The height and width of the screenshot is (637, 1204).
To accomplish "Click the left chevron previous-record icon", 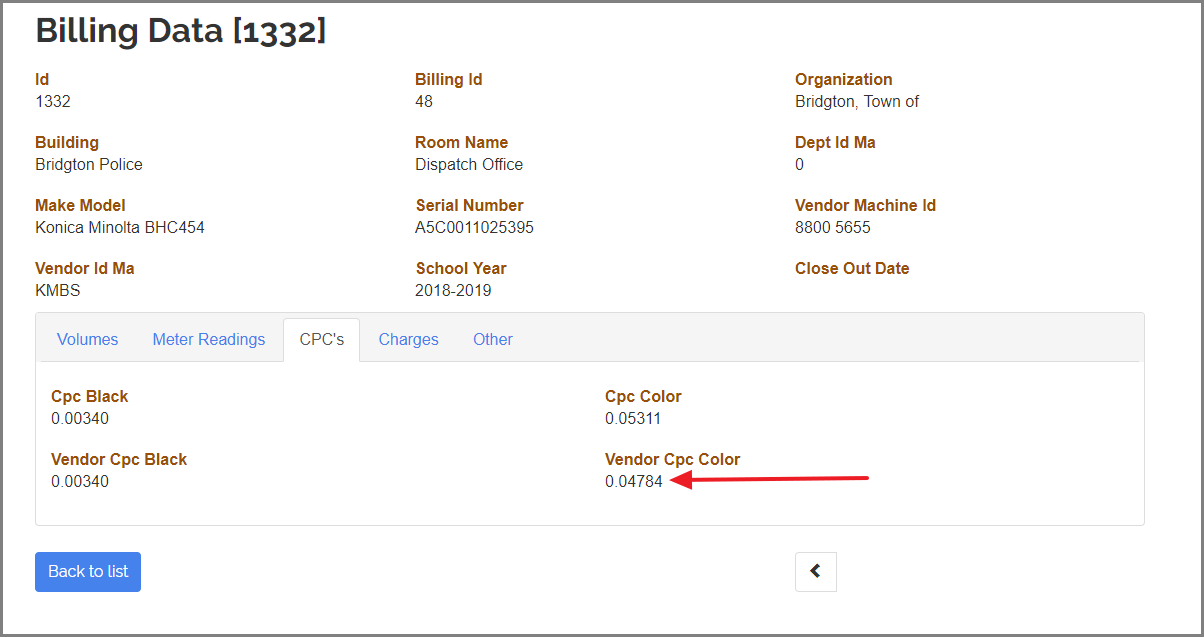I will (x=815, y=572).
